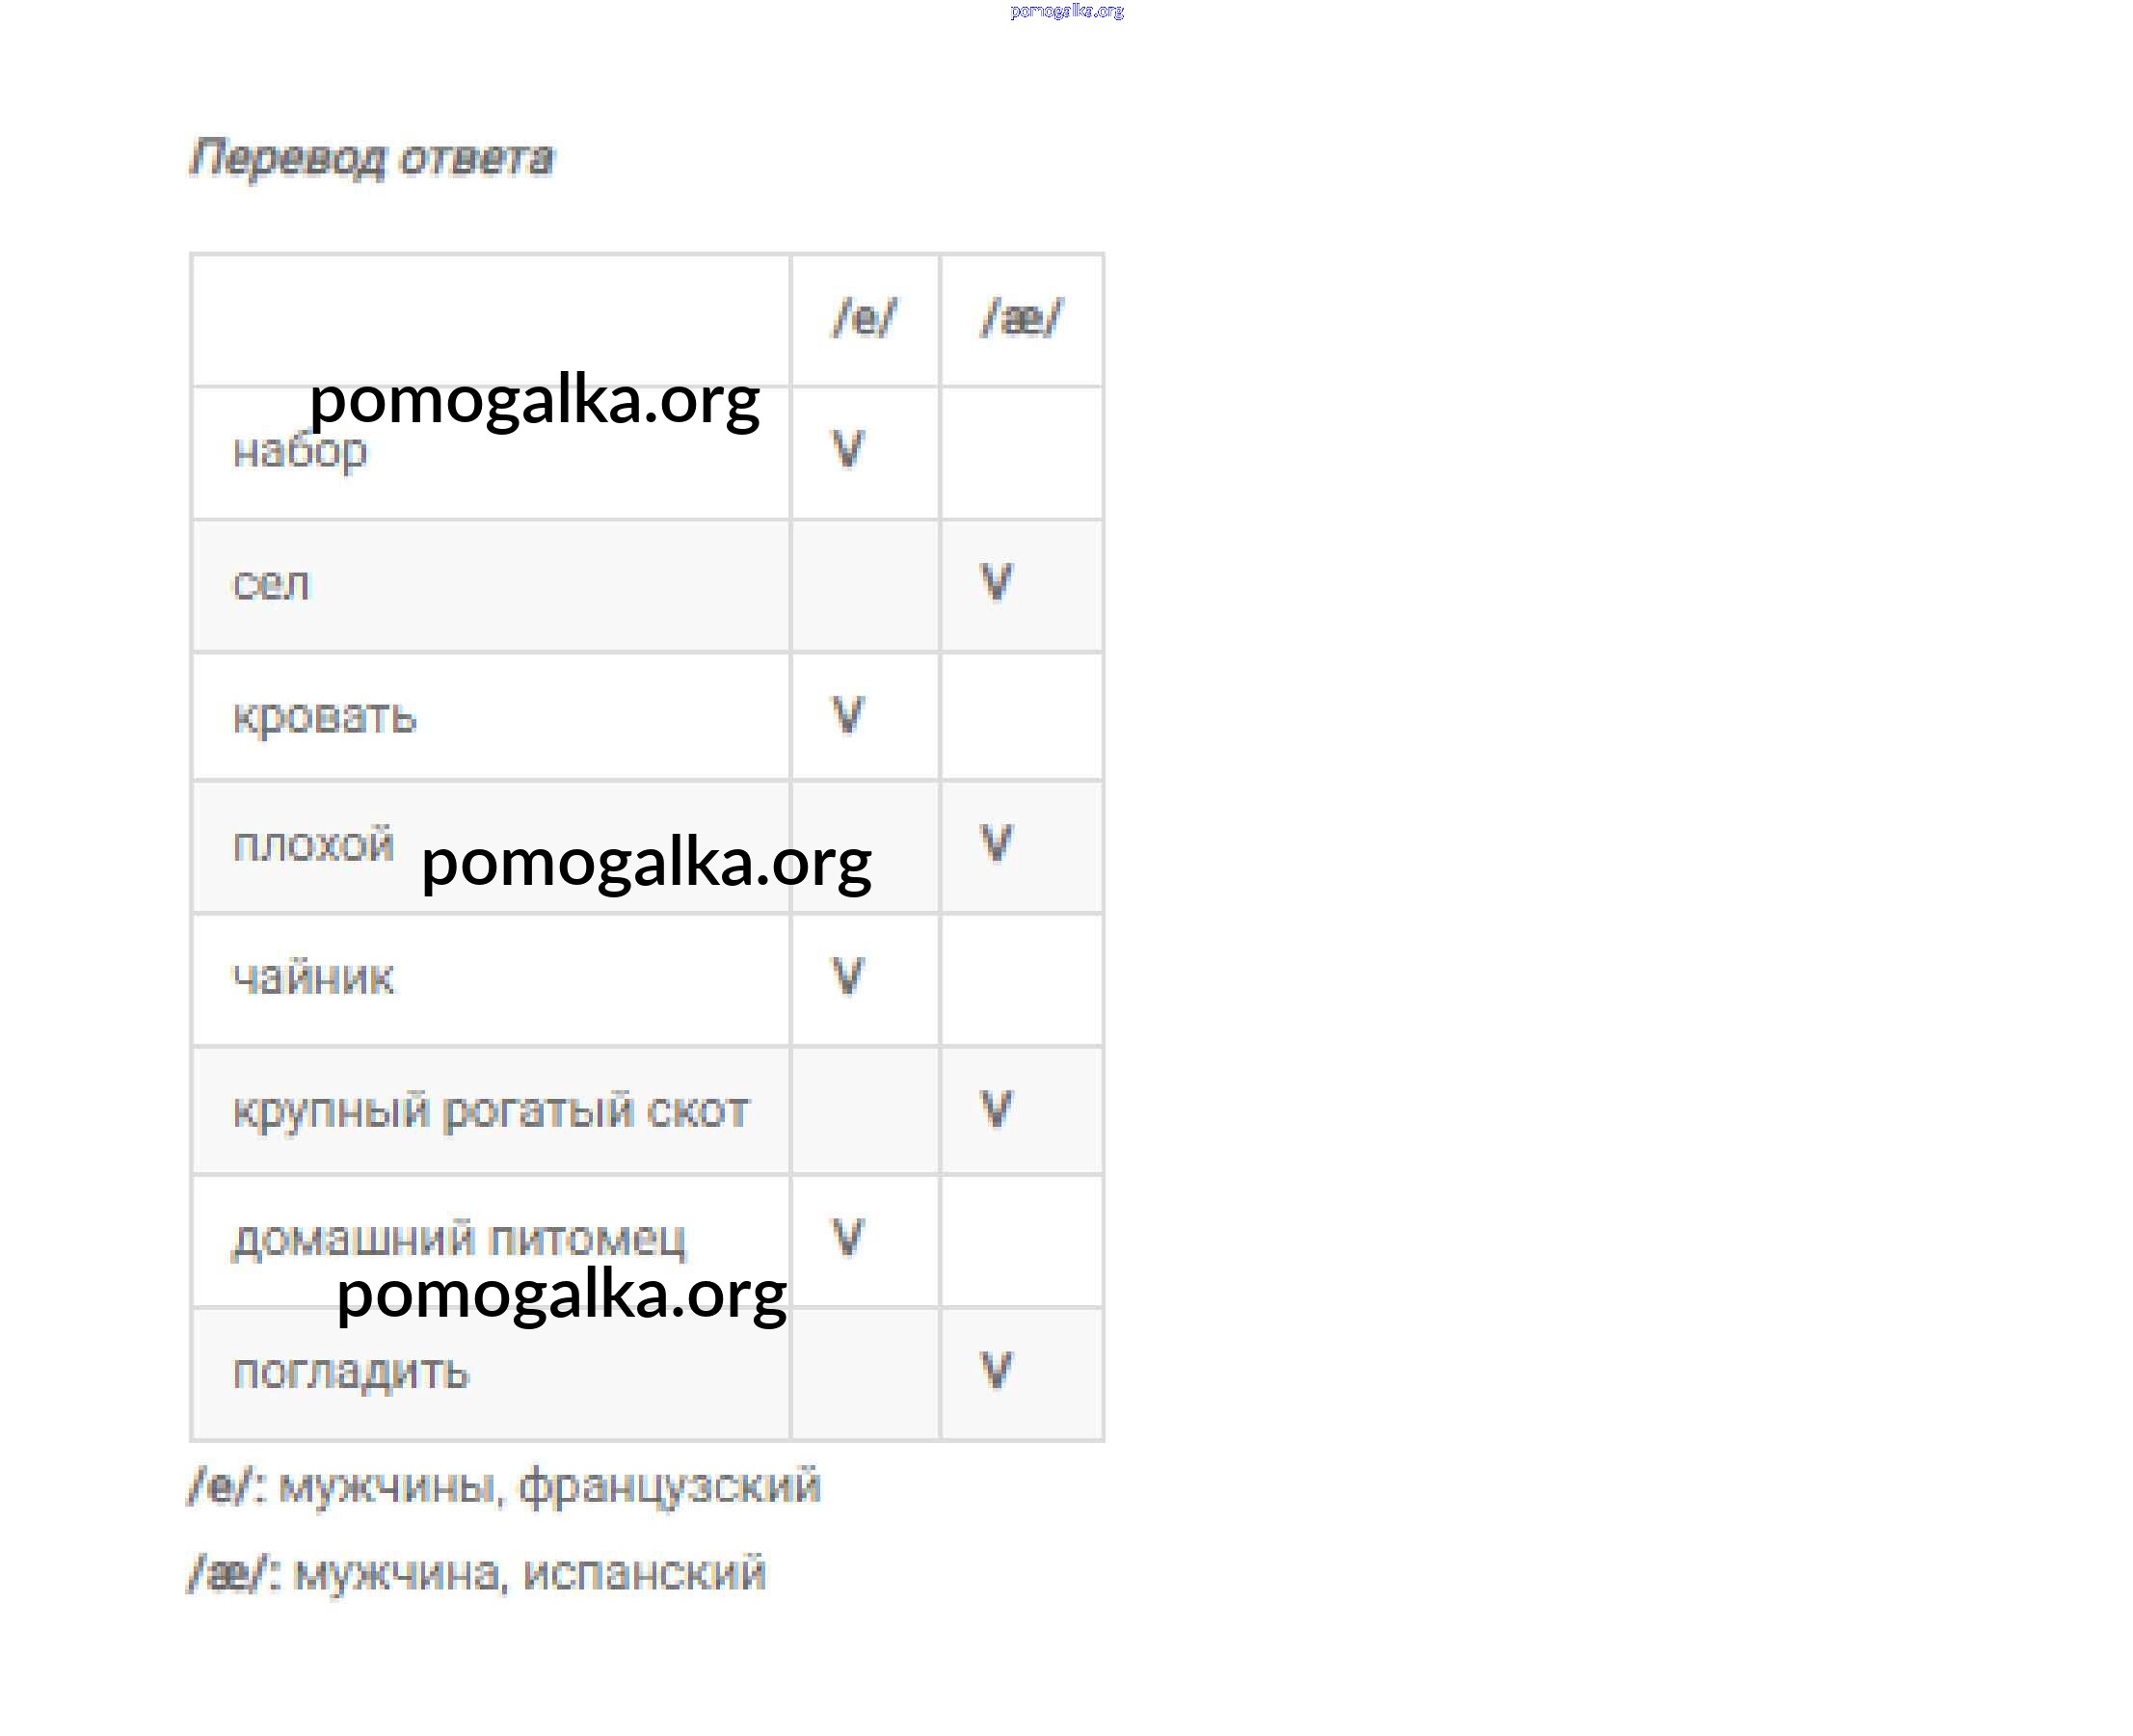Click the line "/e/: мужчины, французский"
Viewport: 2133px width, 1736px height.
[x=505, y=1487]
